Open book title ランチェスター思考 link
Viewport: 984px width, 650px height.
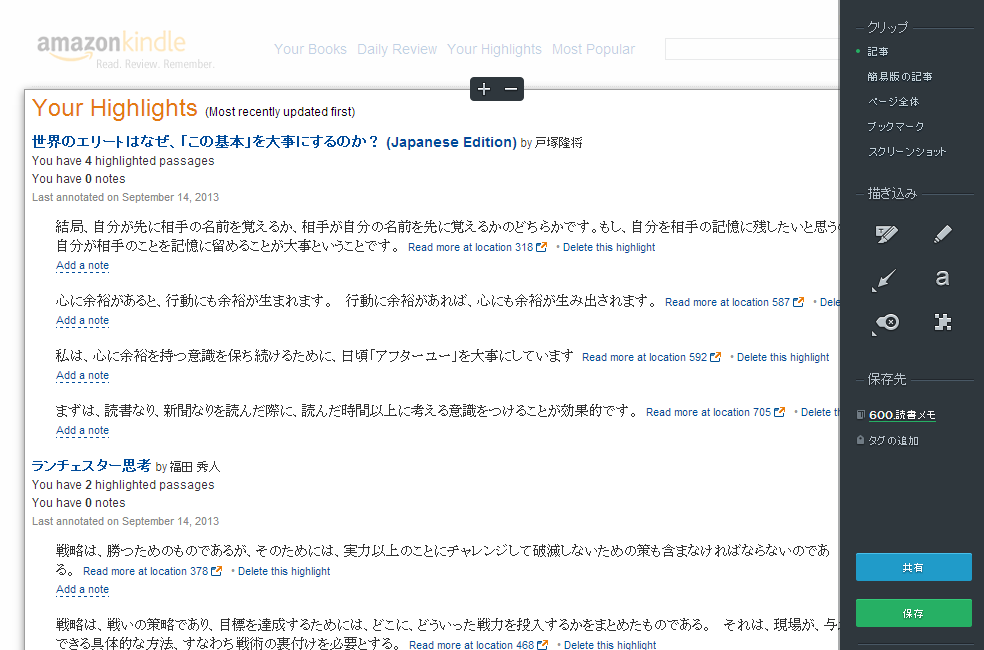click(92, 466)
